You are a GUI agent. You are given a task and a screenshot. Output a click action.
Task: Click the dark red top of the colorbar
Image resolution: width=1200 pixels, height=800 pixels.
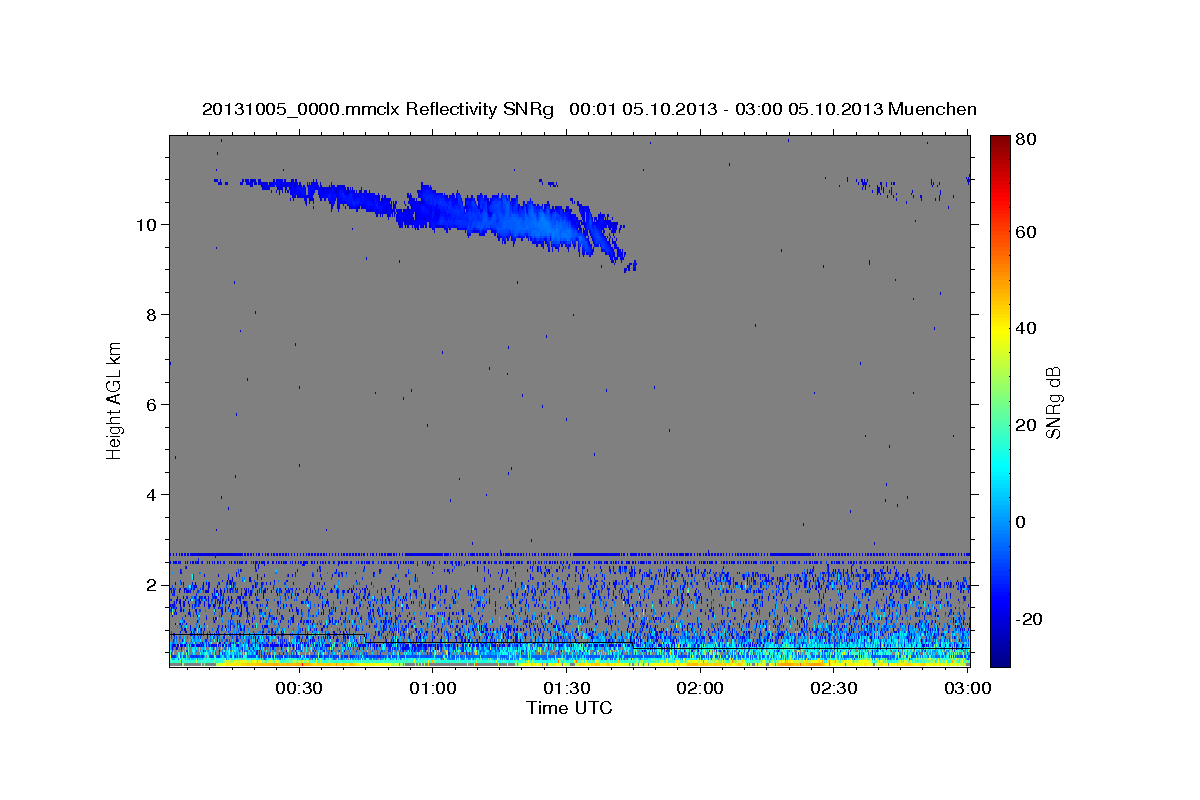click(1000, 143)
